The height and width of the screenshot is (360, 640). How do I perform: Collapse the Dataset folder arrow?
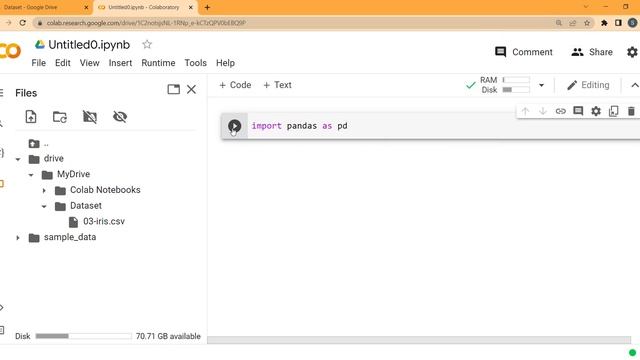pos(44,206)
